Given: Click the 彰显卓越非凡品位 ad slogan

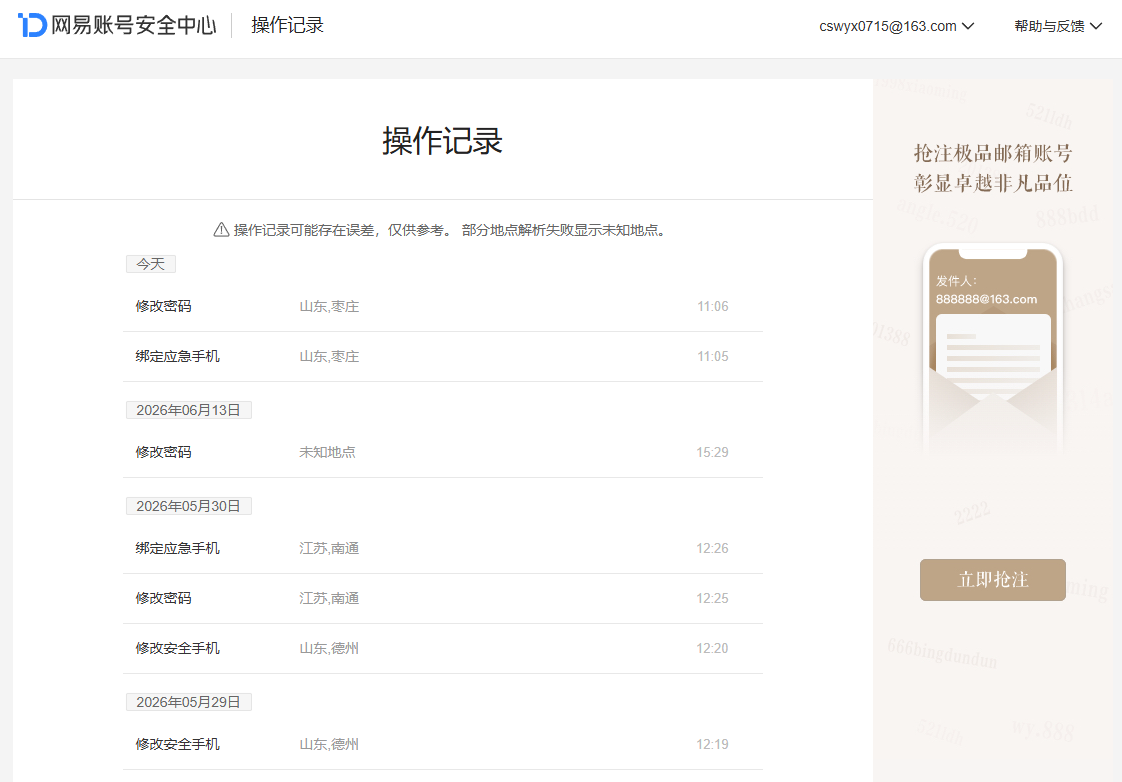Looking at the screenshot, I should click(x=992, y=183).
